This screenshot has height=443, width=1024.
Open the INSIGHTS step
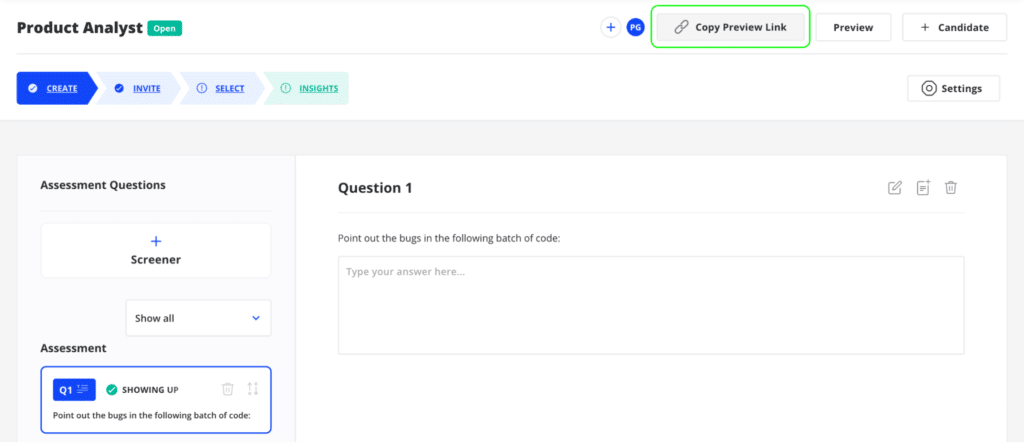click(x=307, y=88)
